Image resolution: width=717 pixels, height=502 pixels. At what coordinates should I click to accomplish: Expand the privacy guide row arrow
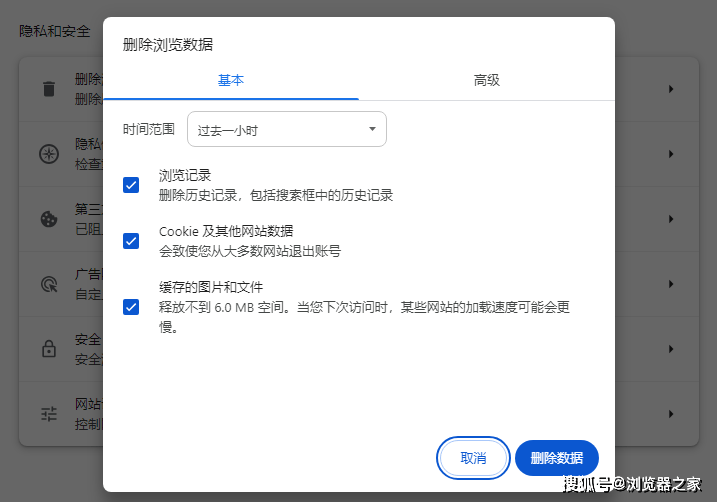click(671, 154)
